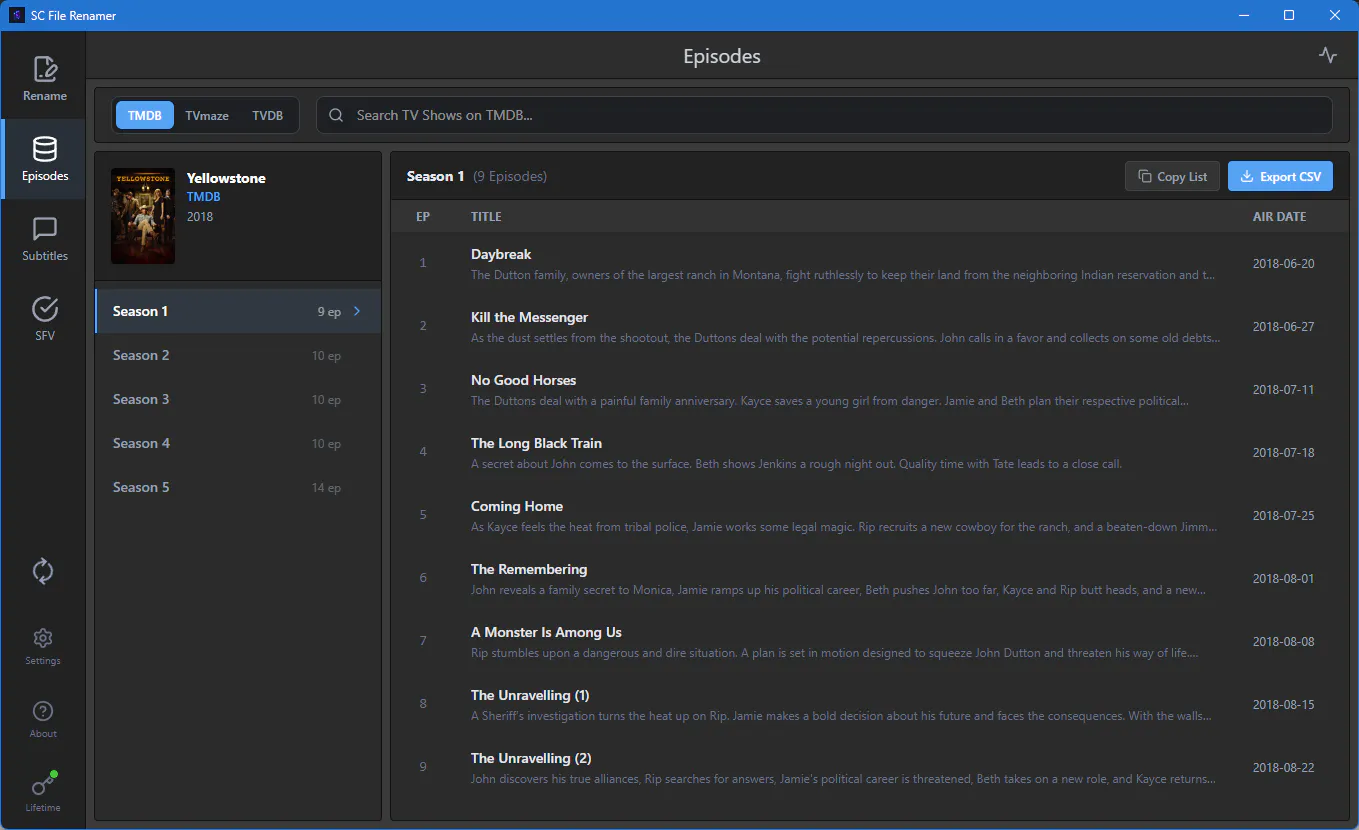Click air date 2018-06-20

pyautogui.click(x=1283, y=264)
